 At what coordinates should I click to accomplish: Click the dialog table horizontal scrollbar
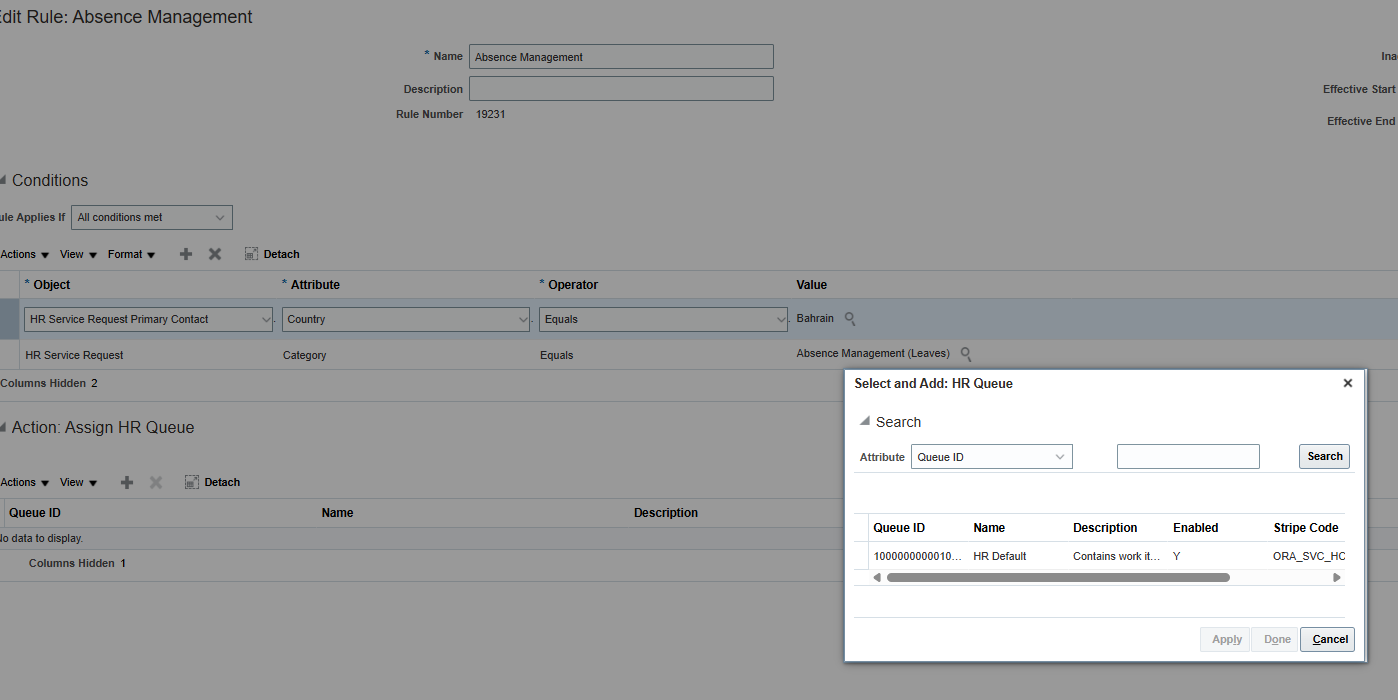tap(1058, 578)
